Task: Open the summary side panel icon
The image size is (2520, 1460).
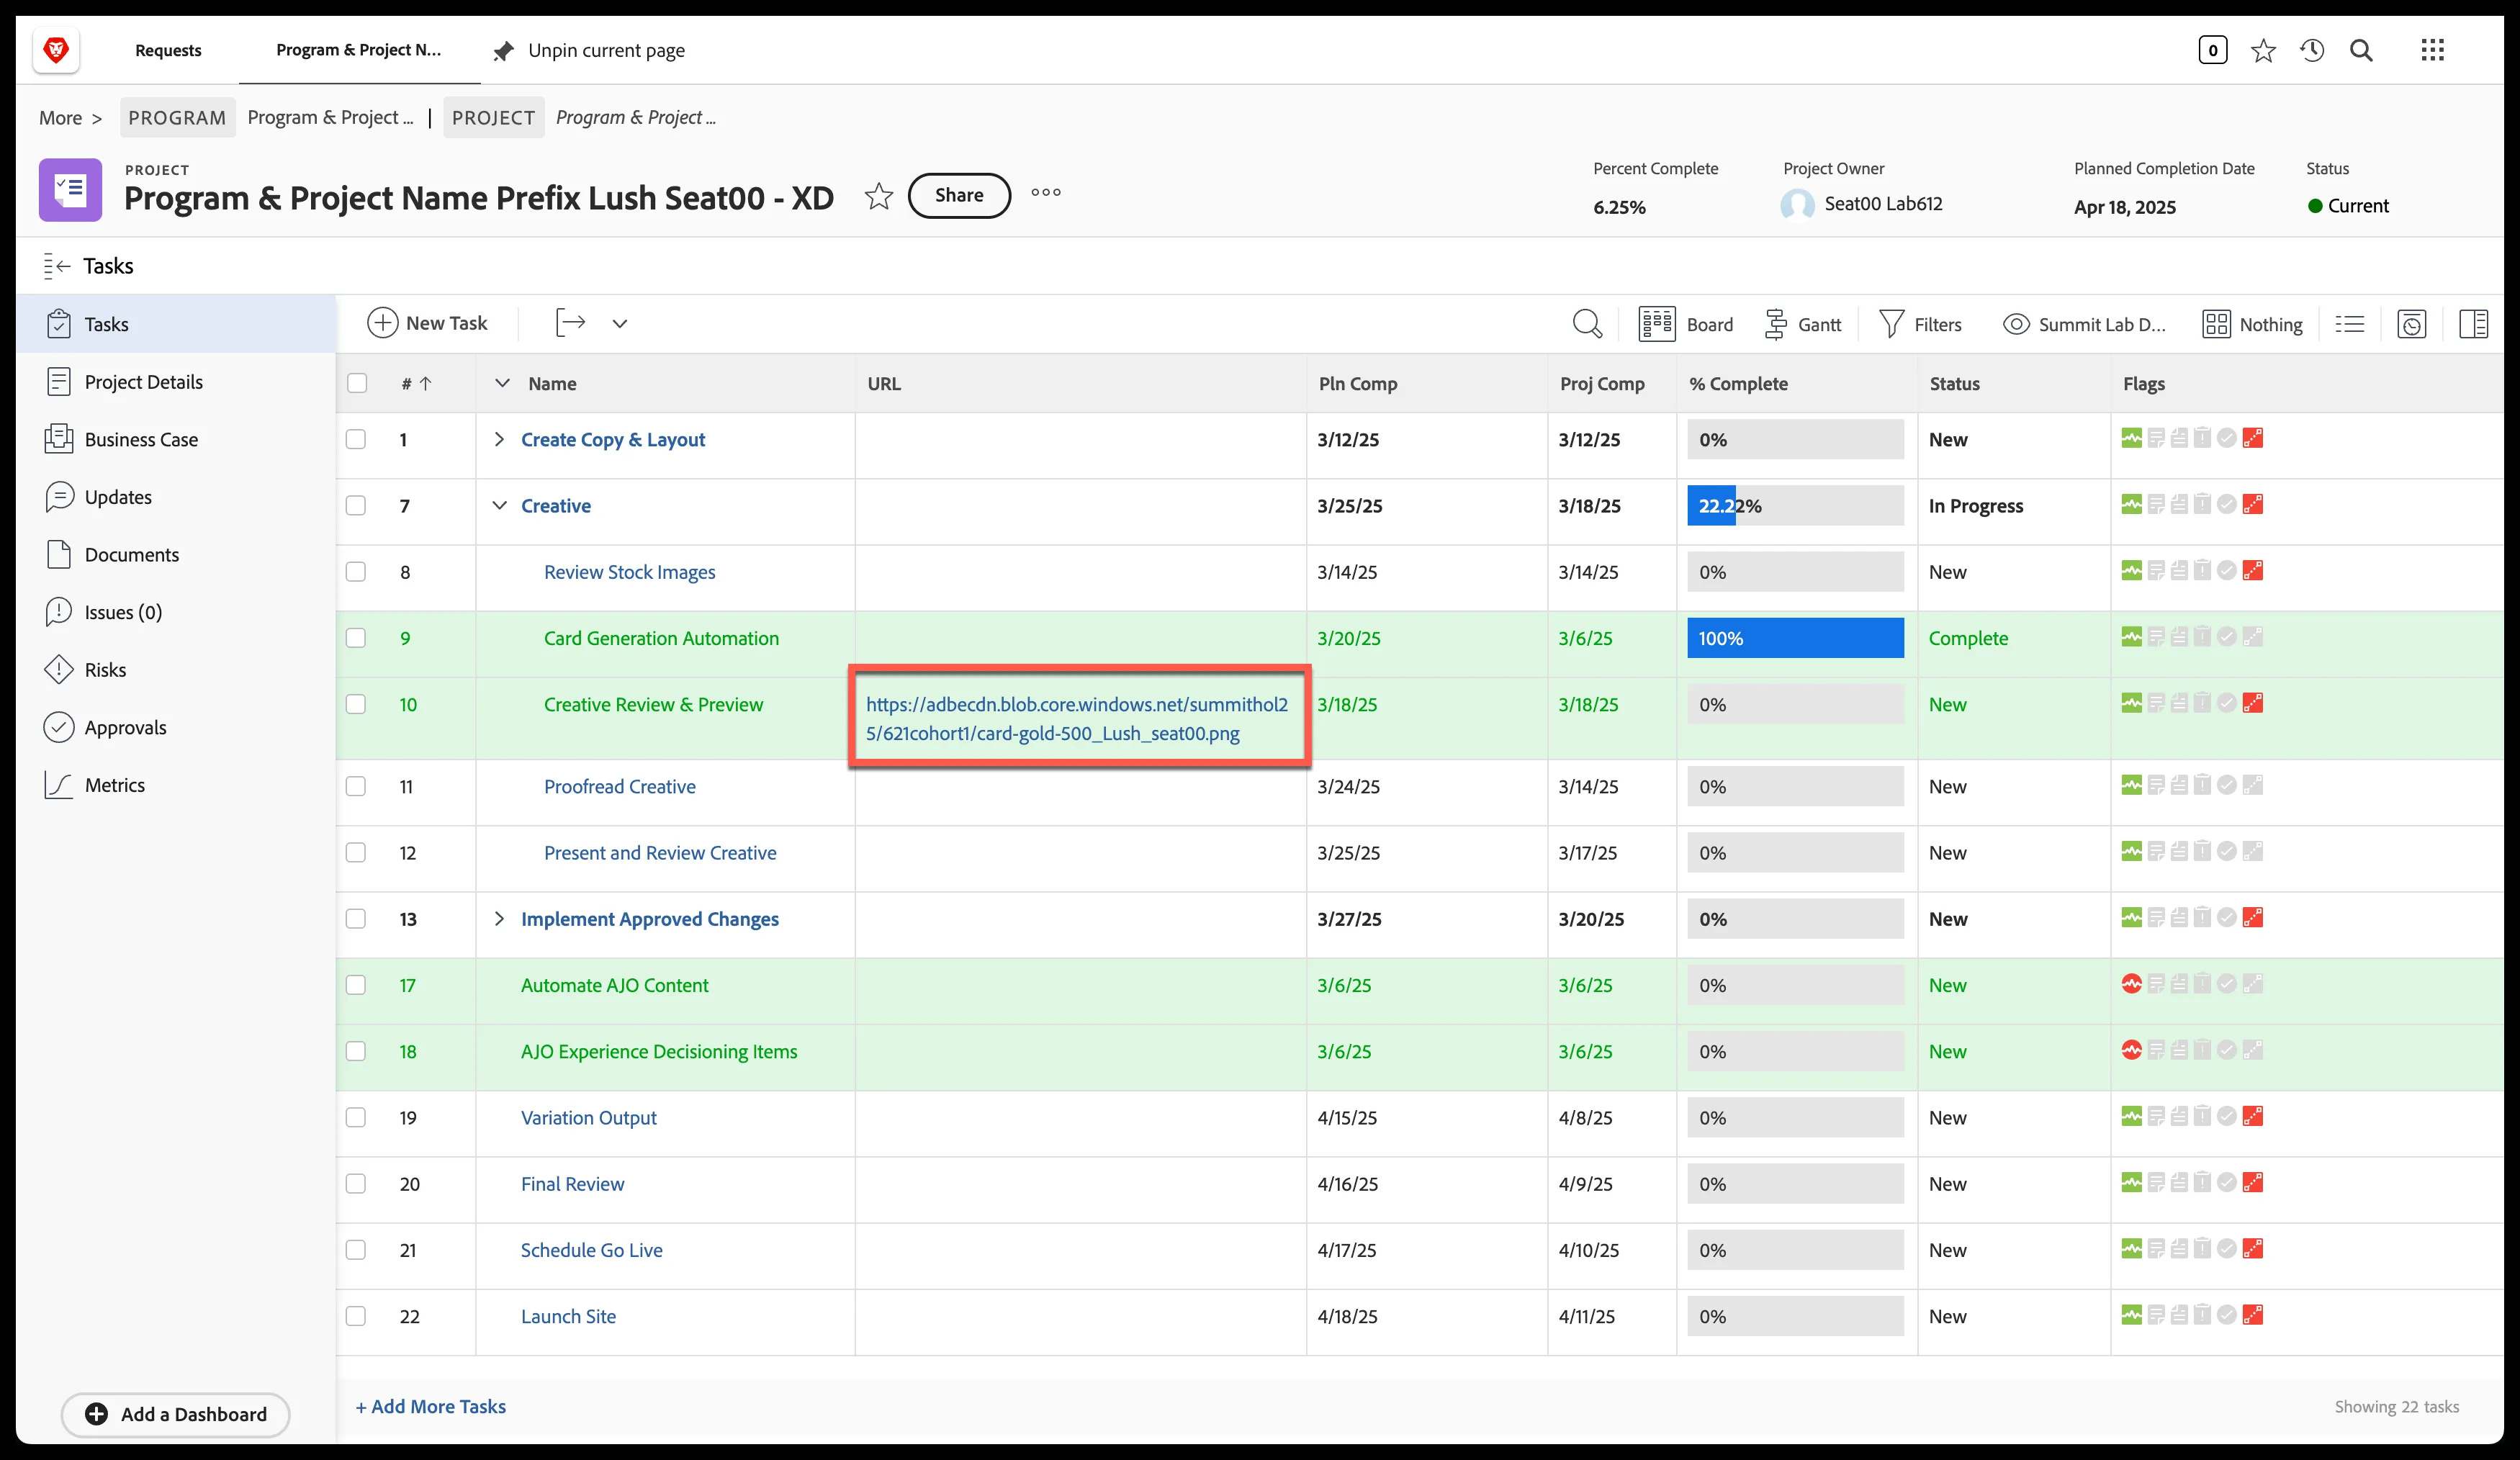Action: pos(2474,324)
